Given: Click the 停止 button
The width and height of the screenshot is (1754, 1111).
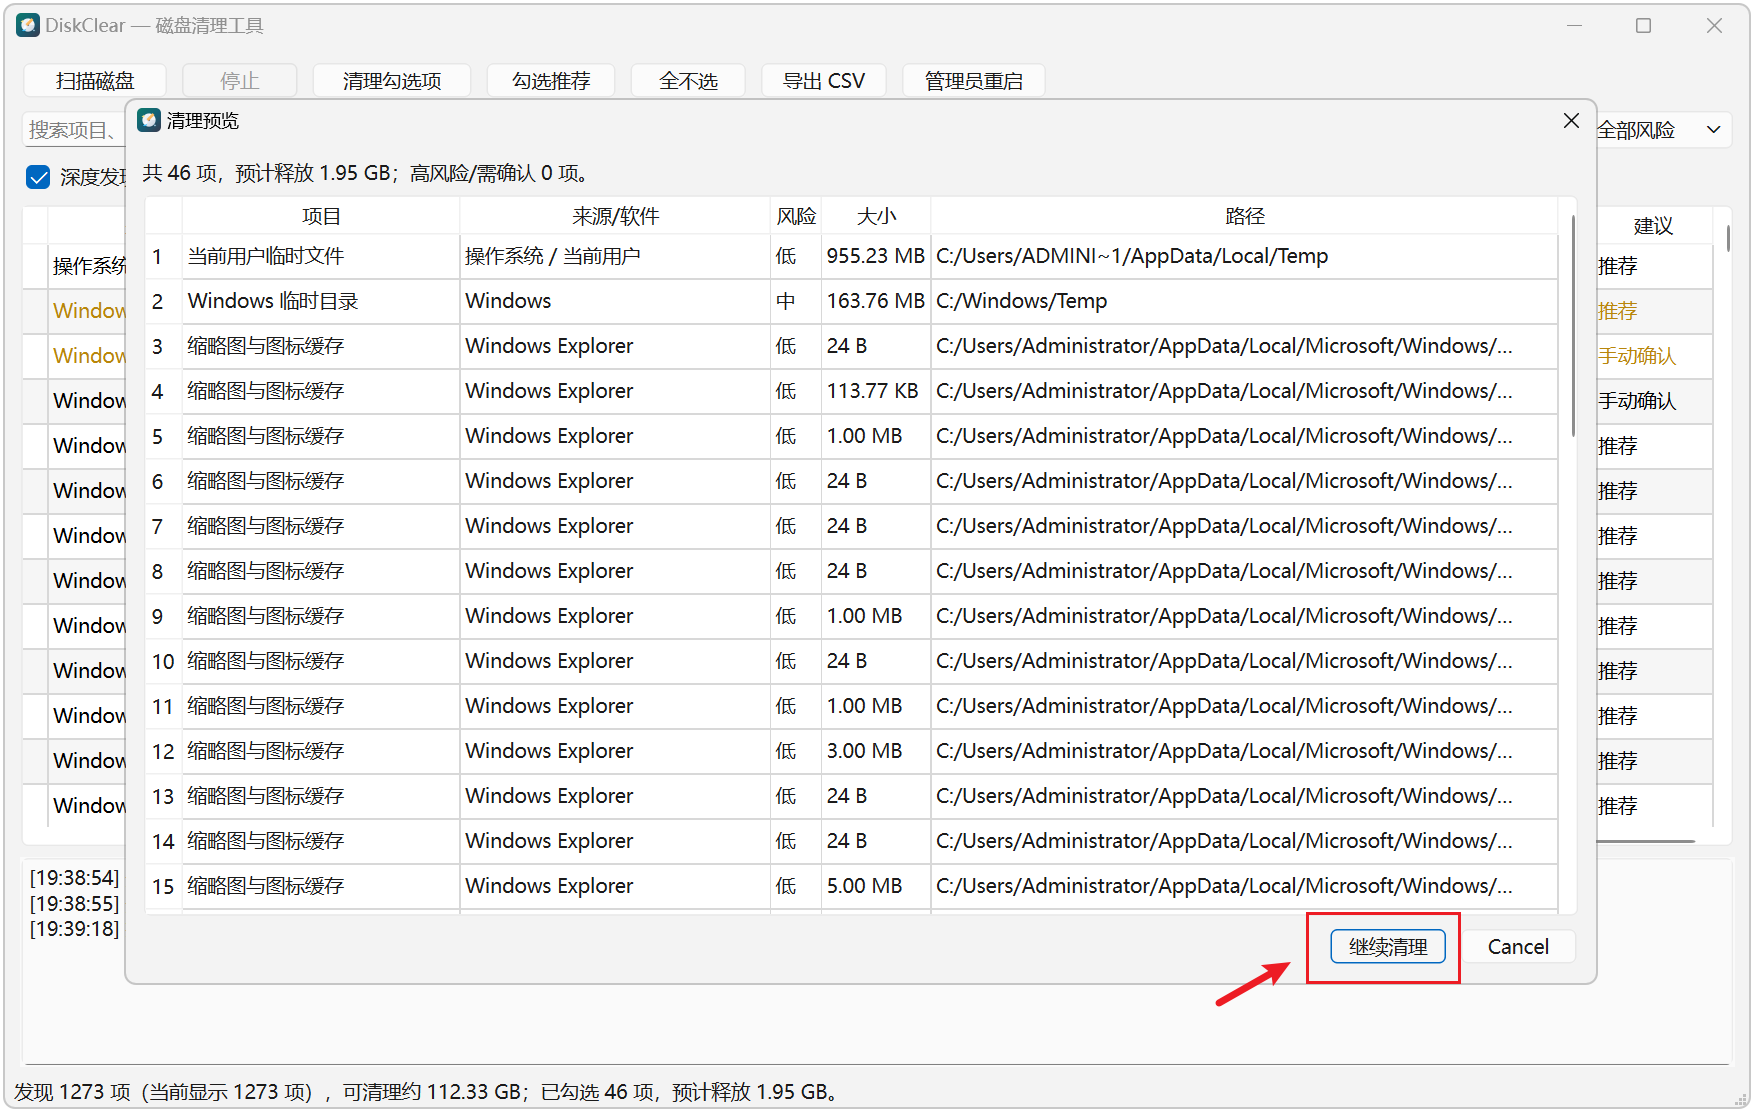Looking at the screenshot, I should 240,81.
